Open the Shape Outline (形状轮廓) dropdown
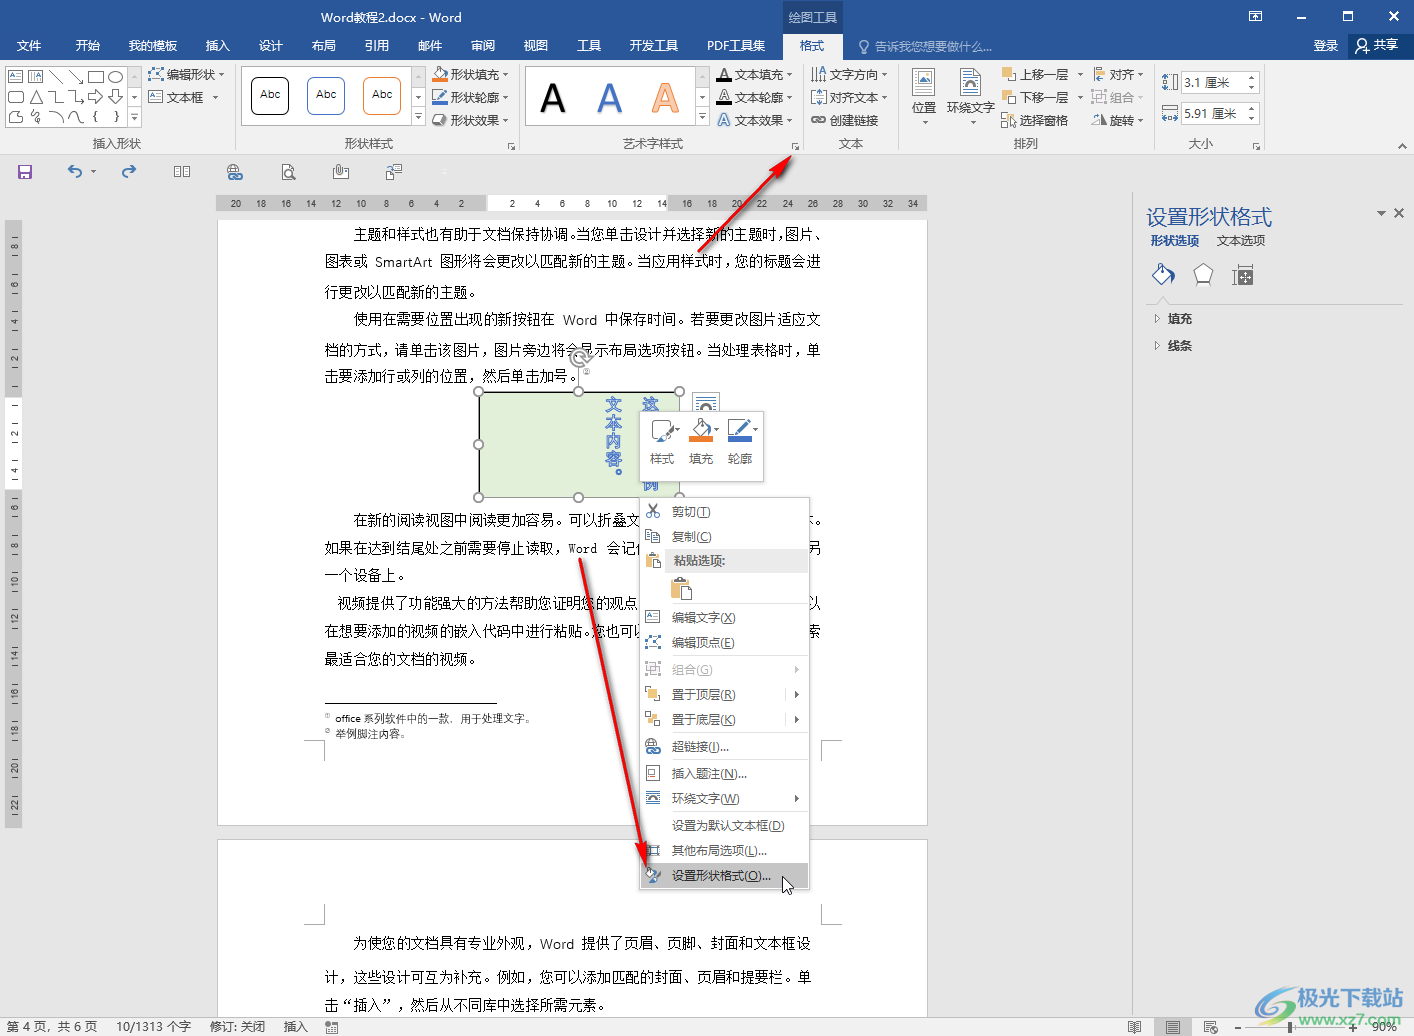Screen dimensions: 1414x1036 pyautogui.click(x=471, y=97)
